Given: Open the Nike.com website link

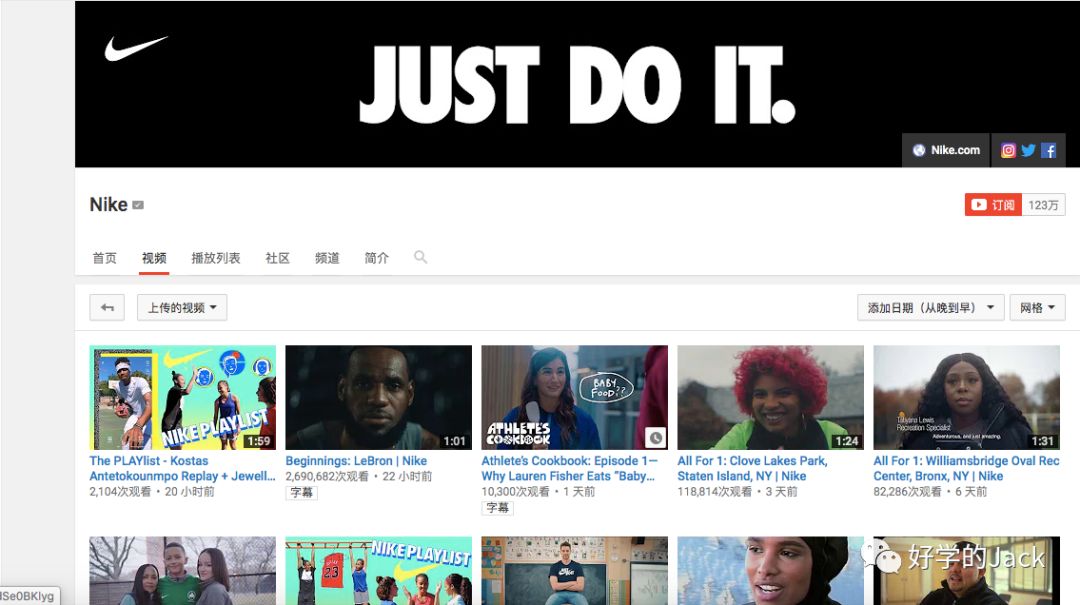Looking at the screenshot, I should point(946,150).
